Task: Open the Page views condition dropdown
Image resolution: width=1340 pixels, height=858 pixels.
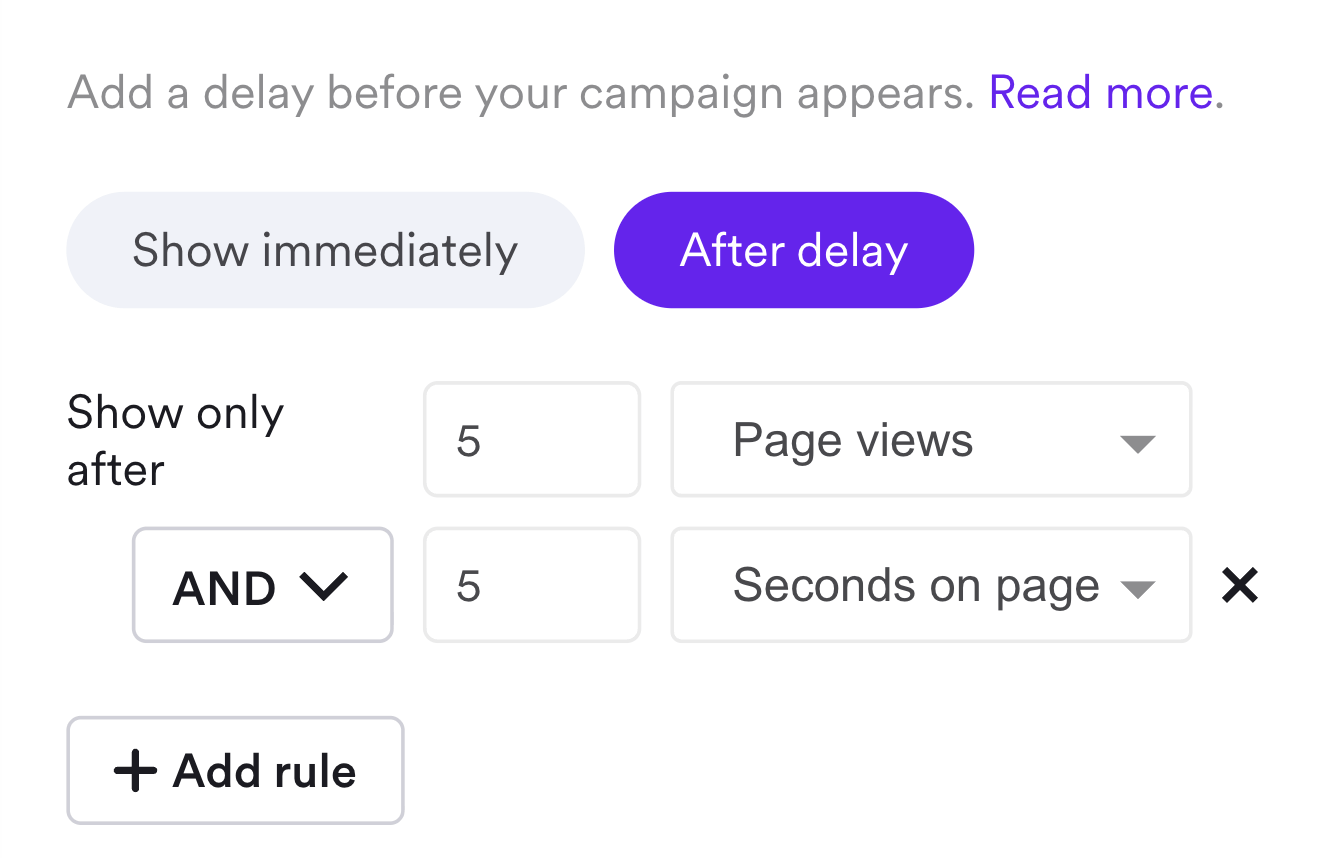Action: coord(930,440)
